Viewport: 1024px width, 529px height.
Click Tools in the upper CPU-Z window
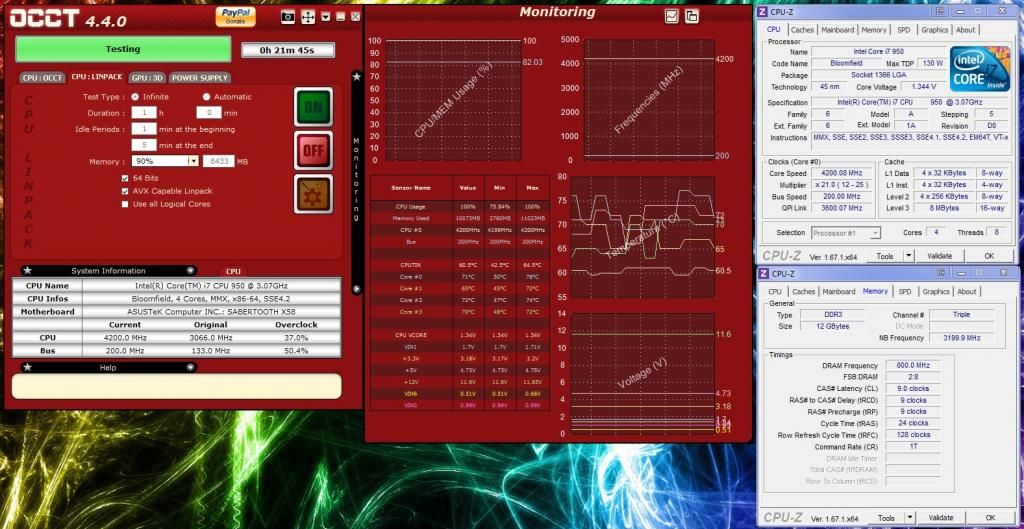(x=885, y=256)
